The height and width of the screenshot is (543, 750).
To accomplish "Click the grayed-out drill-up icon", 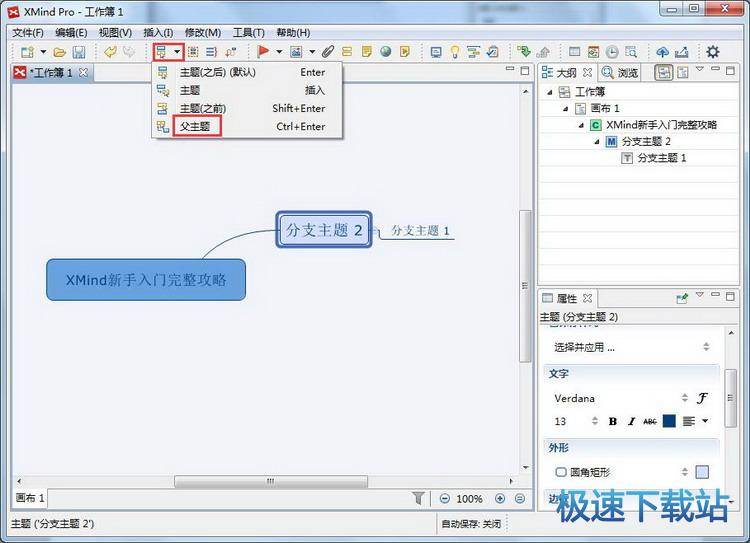I will pos(543,52).
